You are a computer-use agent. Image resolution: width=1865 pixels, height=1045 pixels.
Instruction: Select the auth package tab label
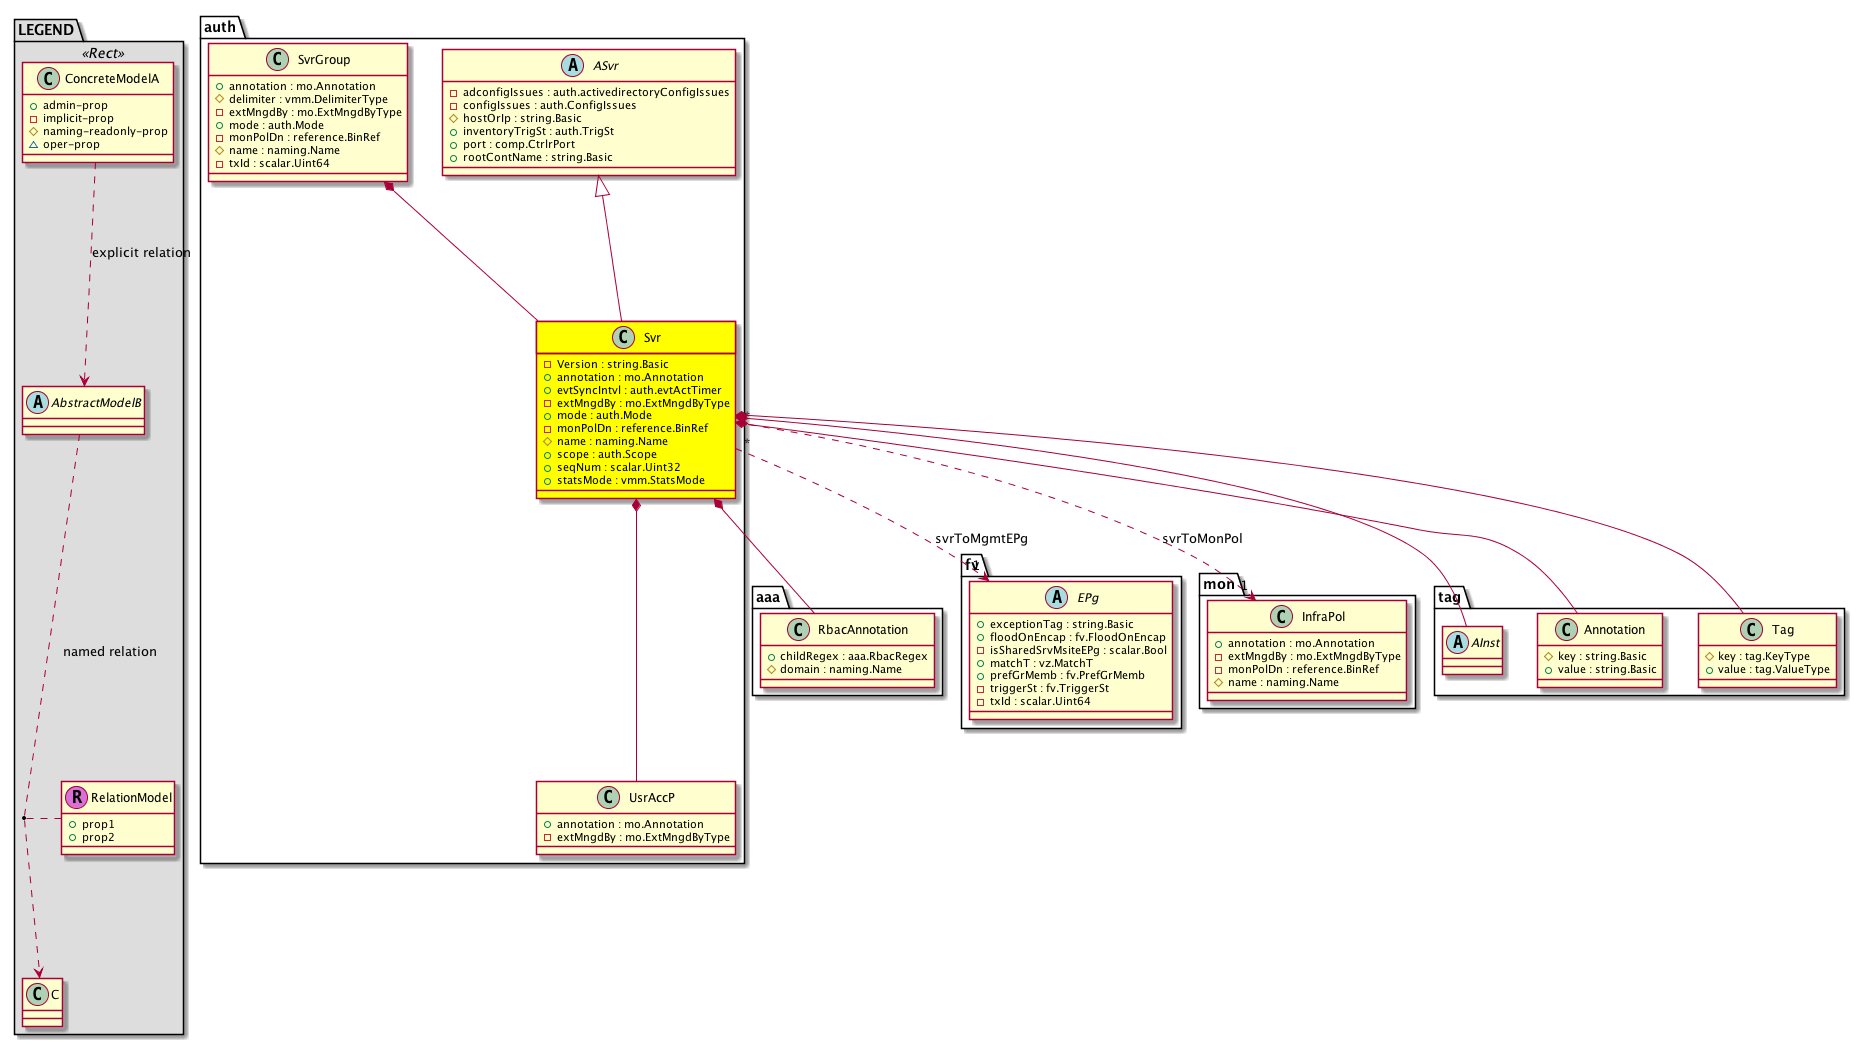click(x=220, y=27)
